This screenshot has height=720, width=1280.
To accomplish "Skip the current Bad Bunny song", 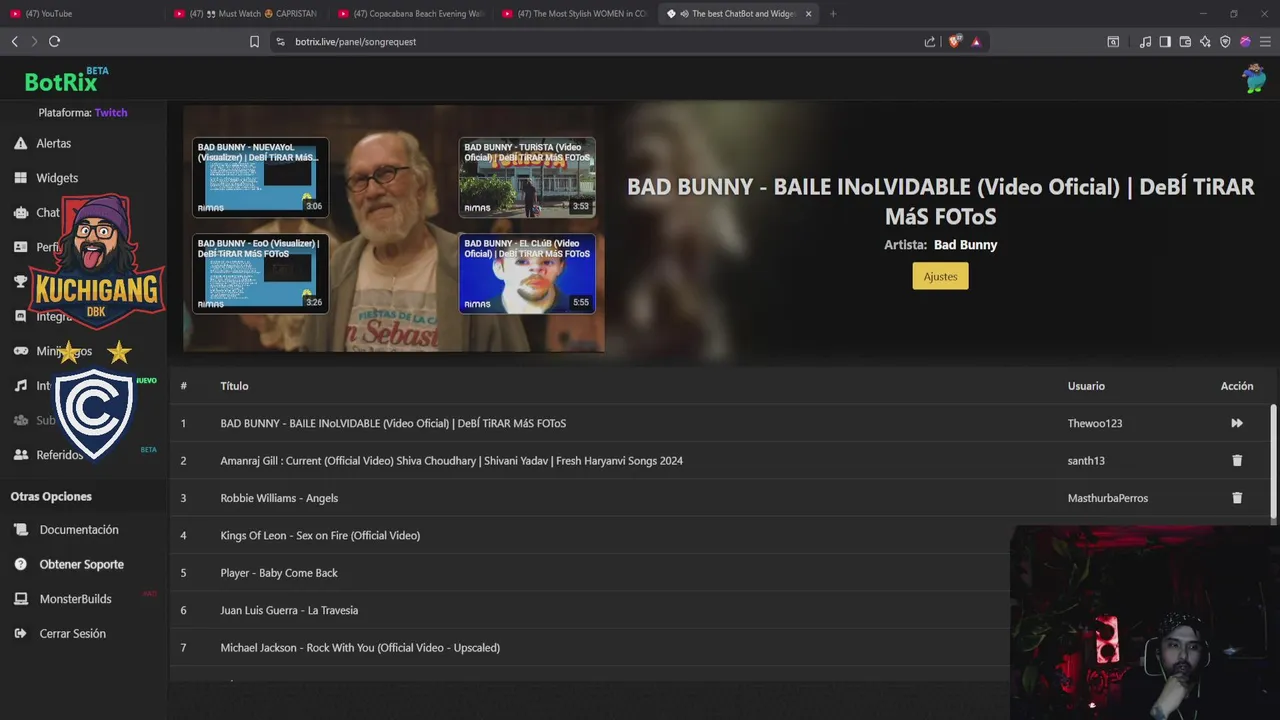I will [1237, 423].
